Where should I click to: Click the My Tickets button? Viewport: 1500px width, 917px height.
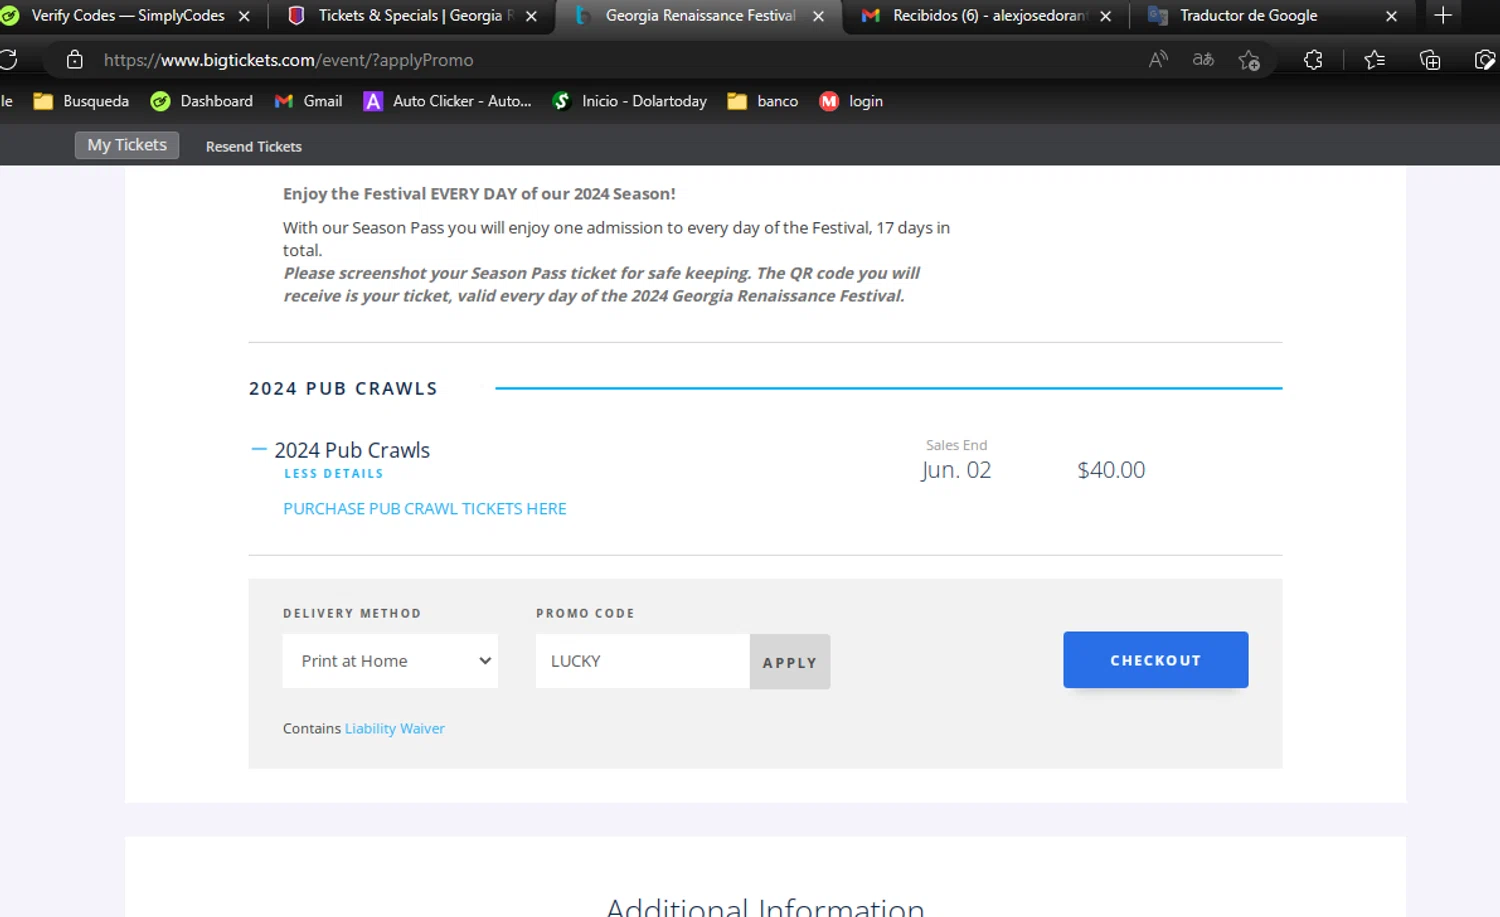click(x=127, y=145)
